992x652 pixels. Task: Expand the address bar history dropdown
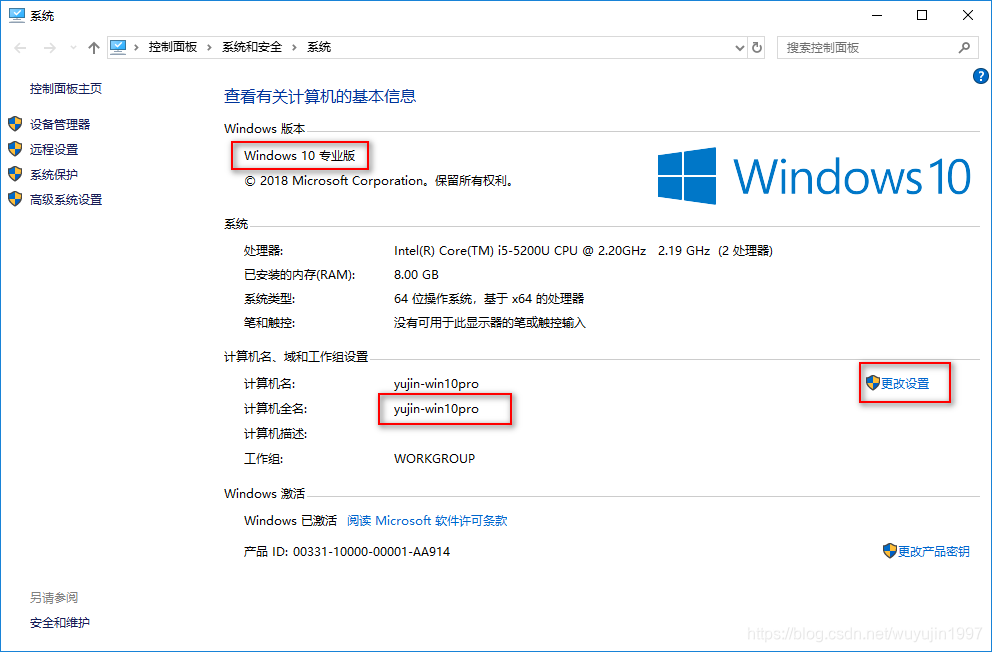(740, 47)
